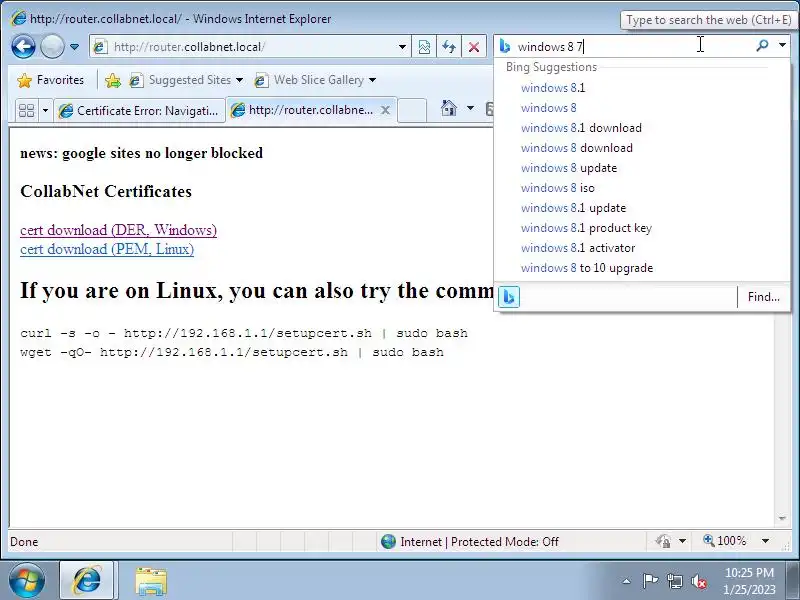Select suggestion windows 8.1

tap(553, 88)
